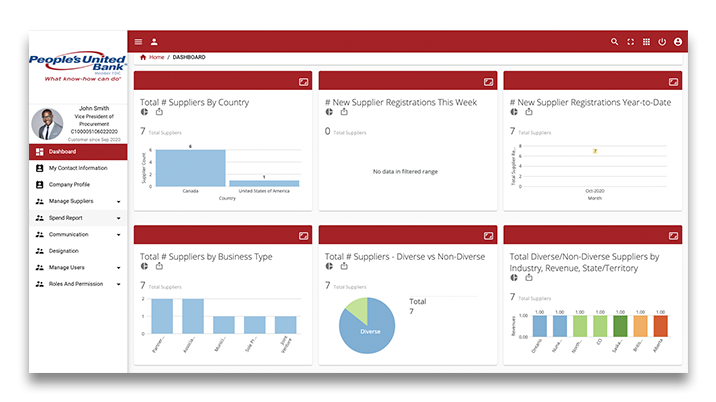
Task: Click the power logout icon
Action: 662,42
